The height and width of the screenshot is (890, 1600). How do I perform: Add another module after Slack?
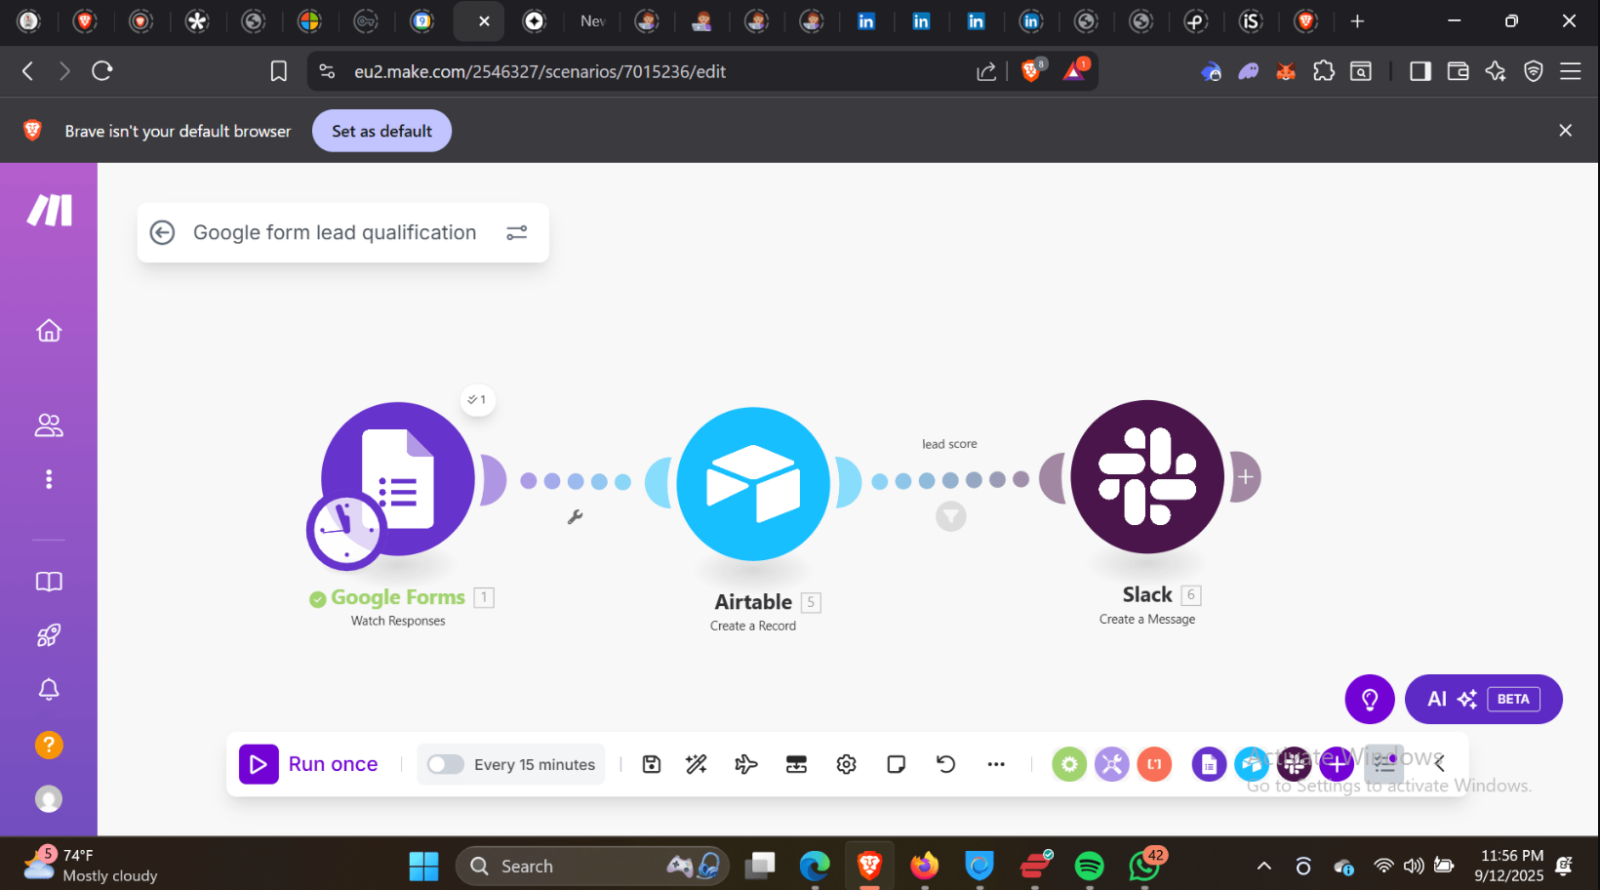(x=1245, y=477)
